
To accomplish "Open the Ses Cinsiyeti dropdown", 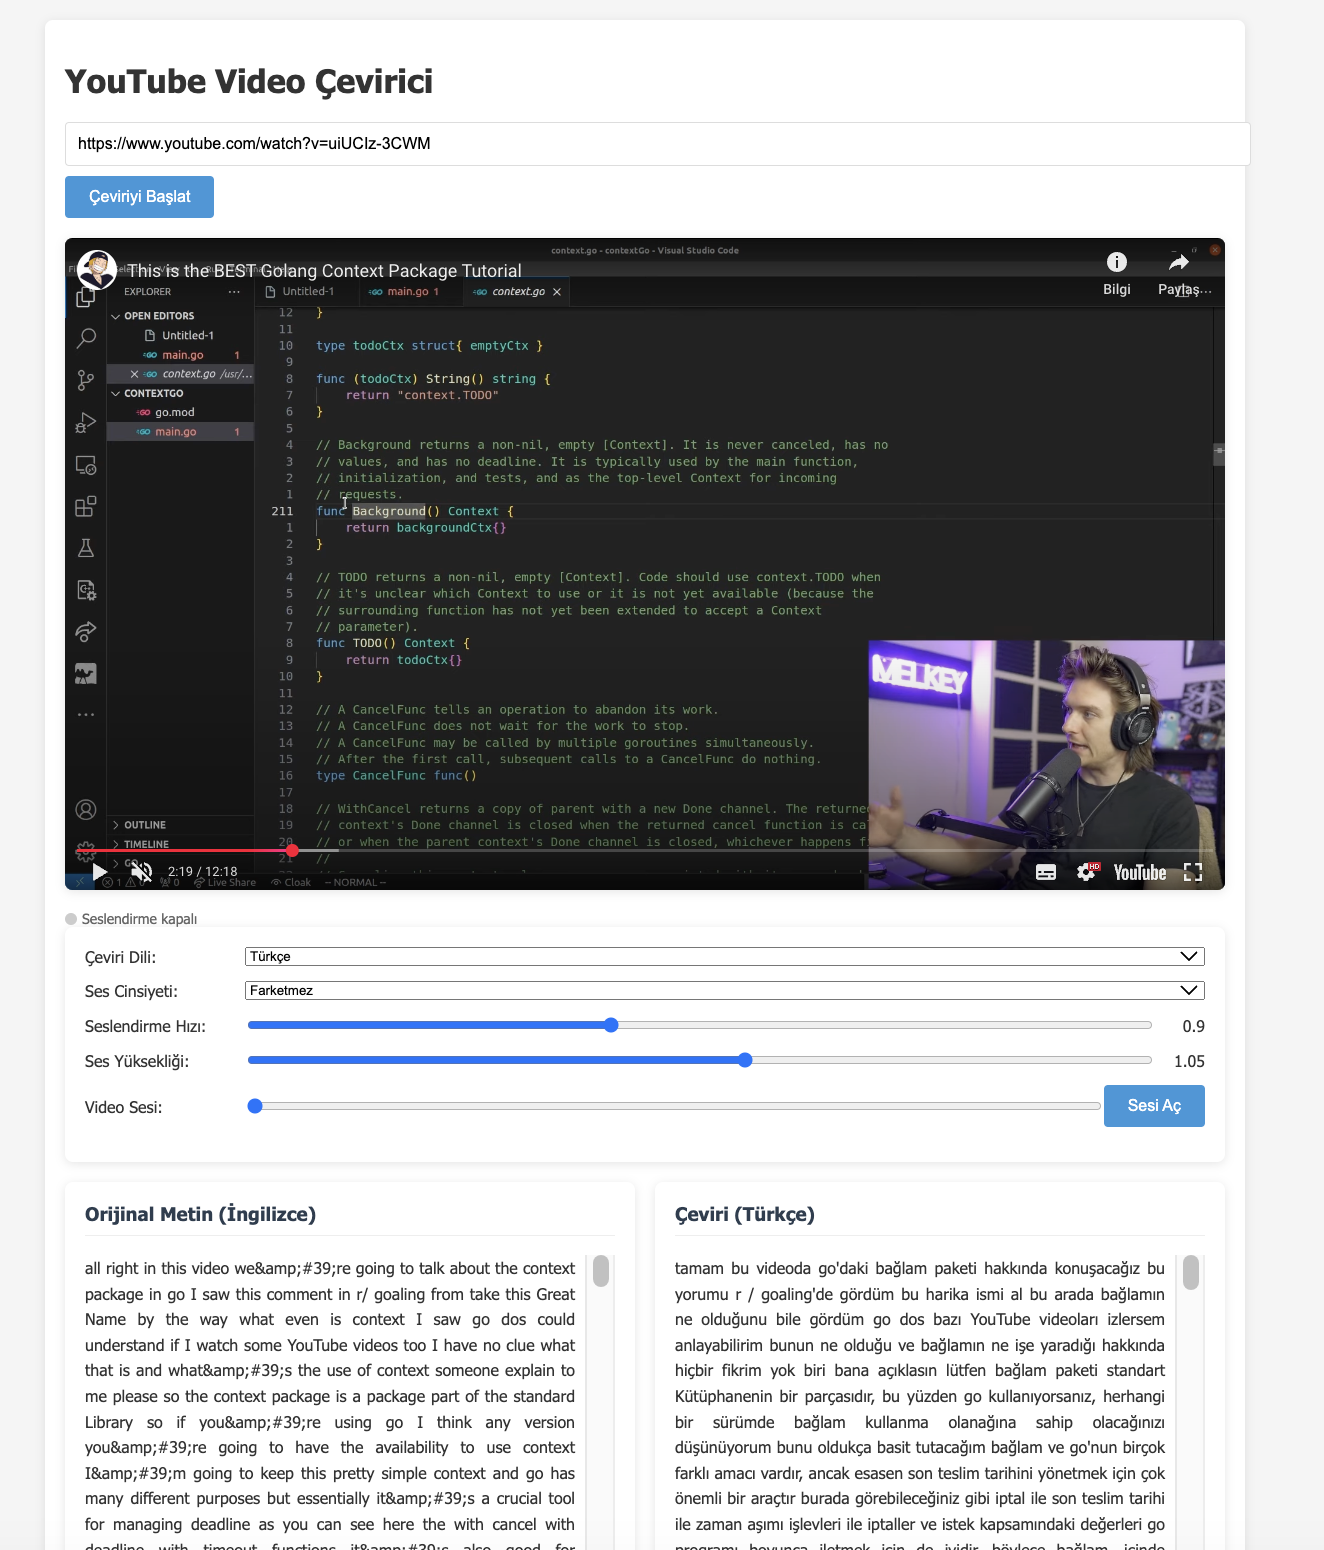I will pyautogui.click(x=724, y=991).
